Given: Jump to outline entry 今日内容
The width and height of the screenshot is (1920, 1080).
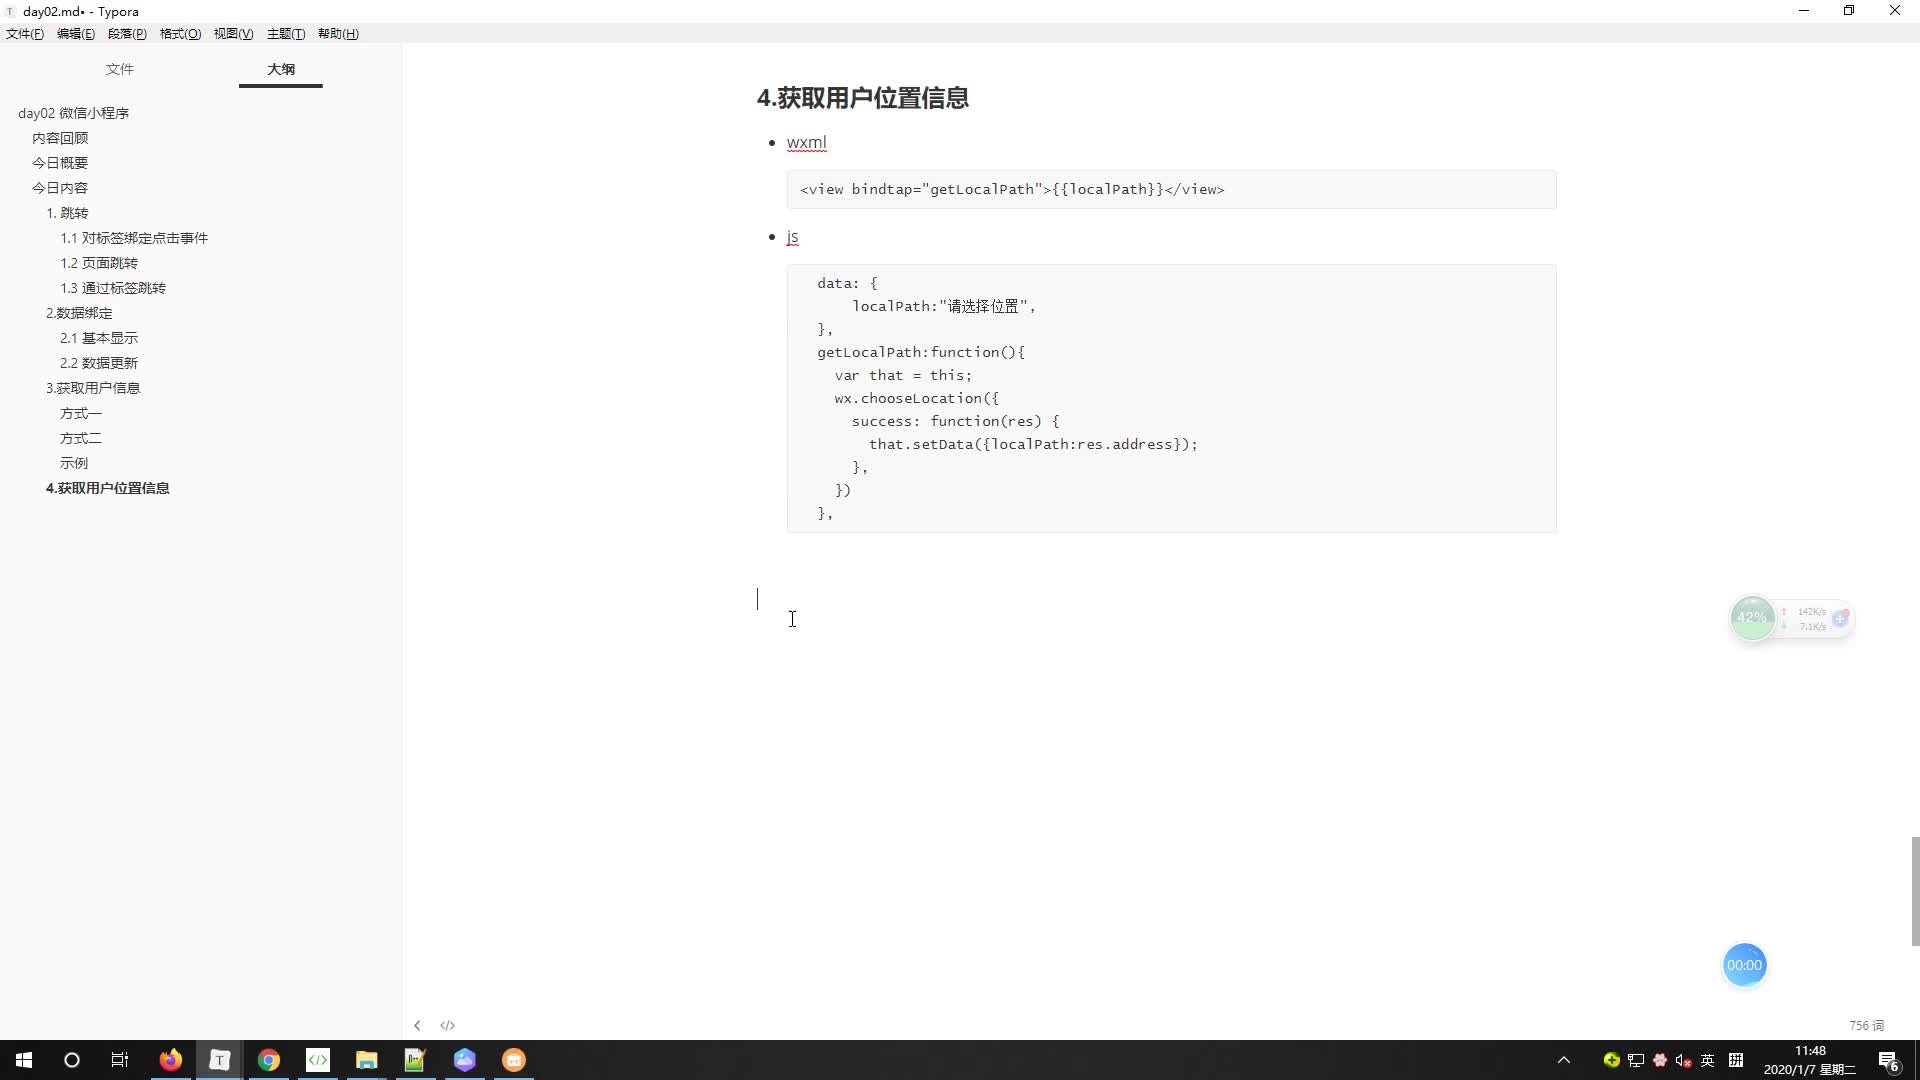Looking at the screenshot, I should pos(60,188).
